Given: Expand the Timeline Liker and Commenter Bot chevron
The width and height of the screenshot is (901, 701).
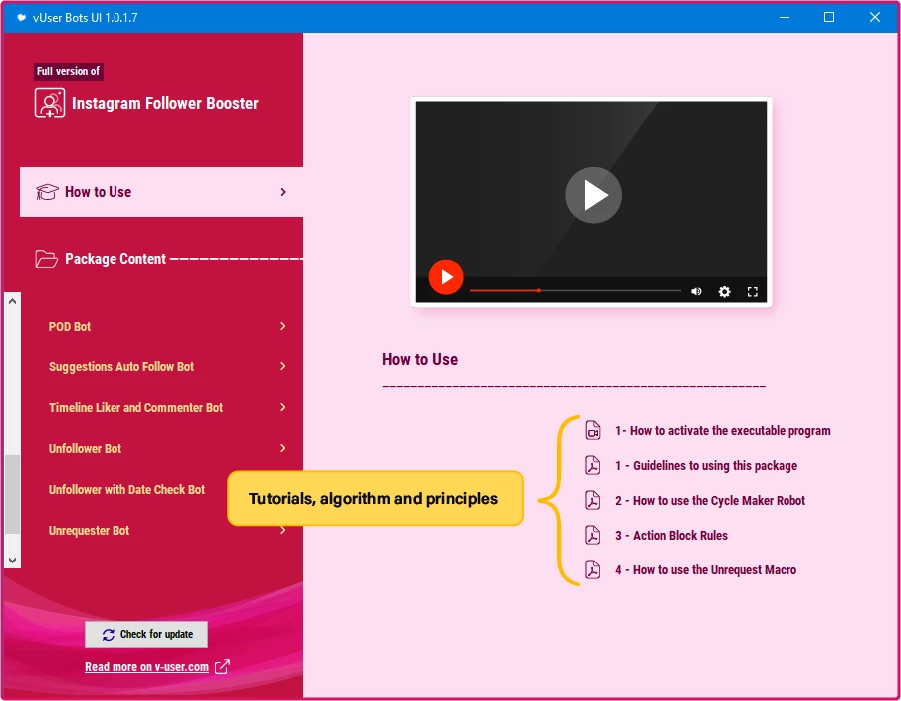Looking at the screenshot, I should [282, 407].
